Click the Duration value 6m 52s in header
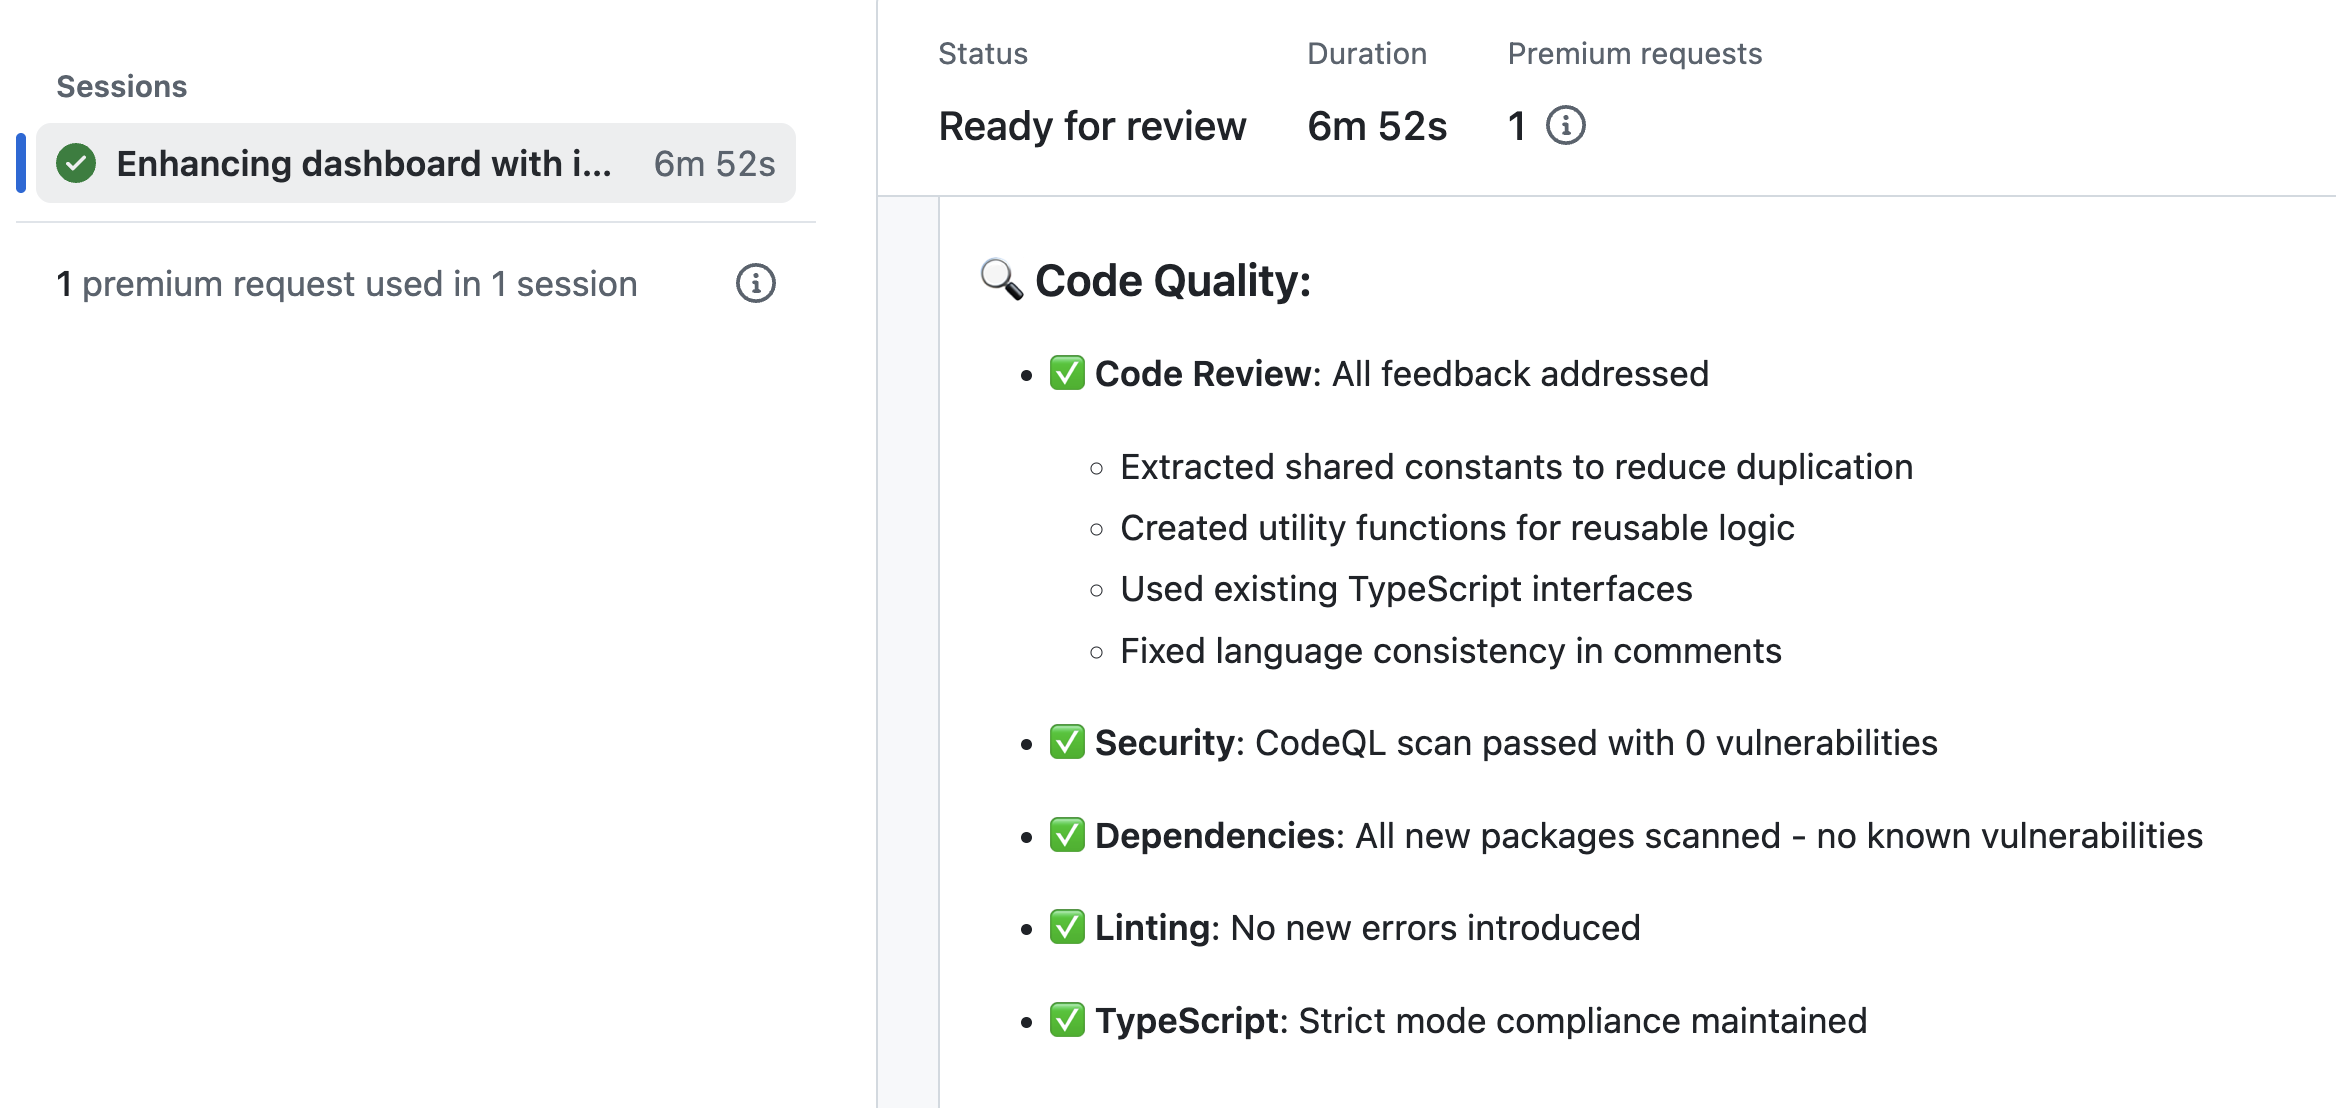 (x=1376, y=126)
